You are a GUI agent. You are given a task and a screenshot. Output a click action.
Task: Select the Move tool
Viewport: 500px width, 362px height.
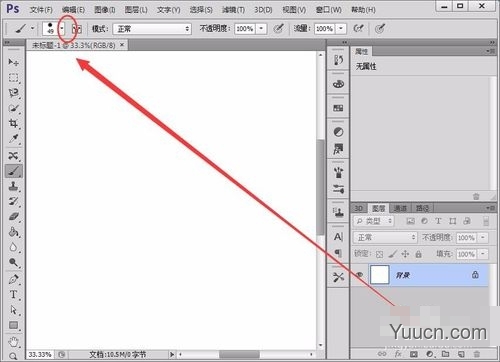tap(13, 62)
